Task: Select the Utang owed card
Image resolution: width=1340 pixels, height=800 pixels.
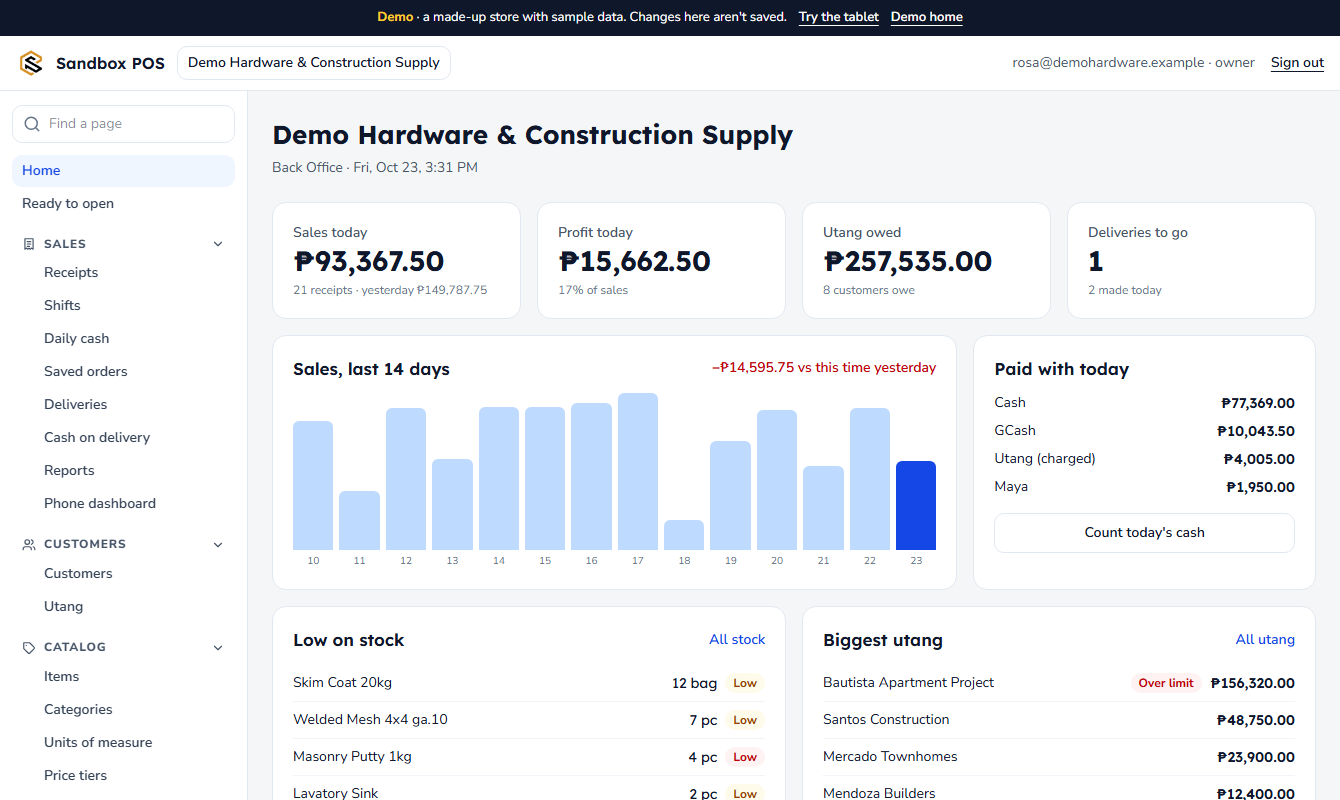Action: click(x=926, y=261)
